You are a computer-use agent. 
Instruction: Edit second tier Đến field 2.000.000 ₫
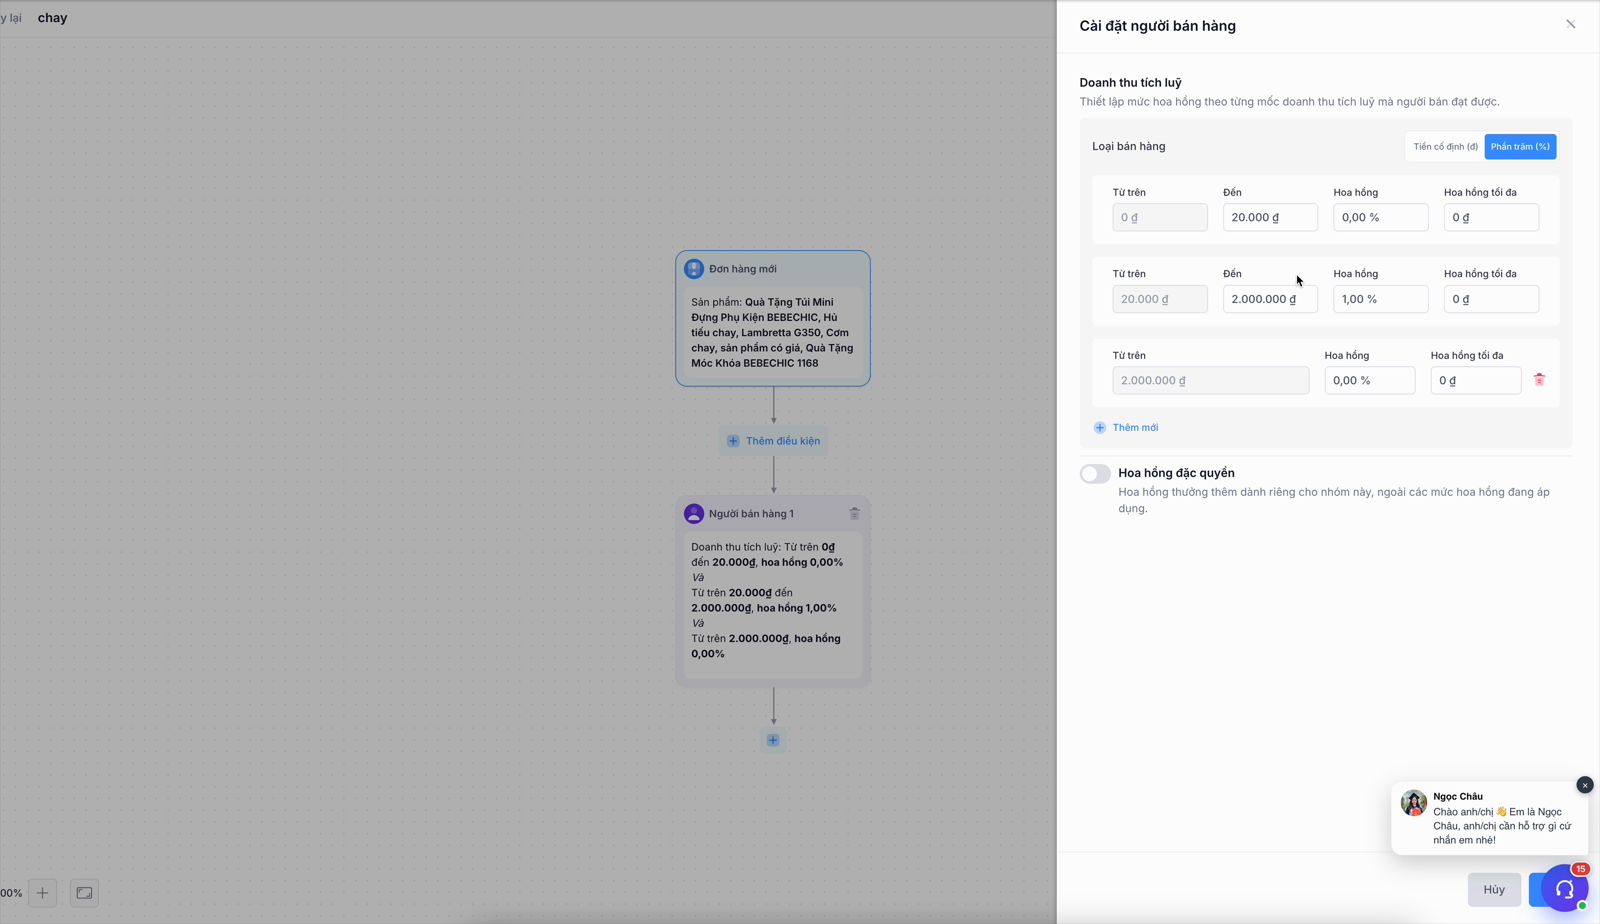(1270, 299)
